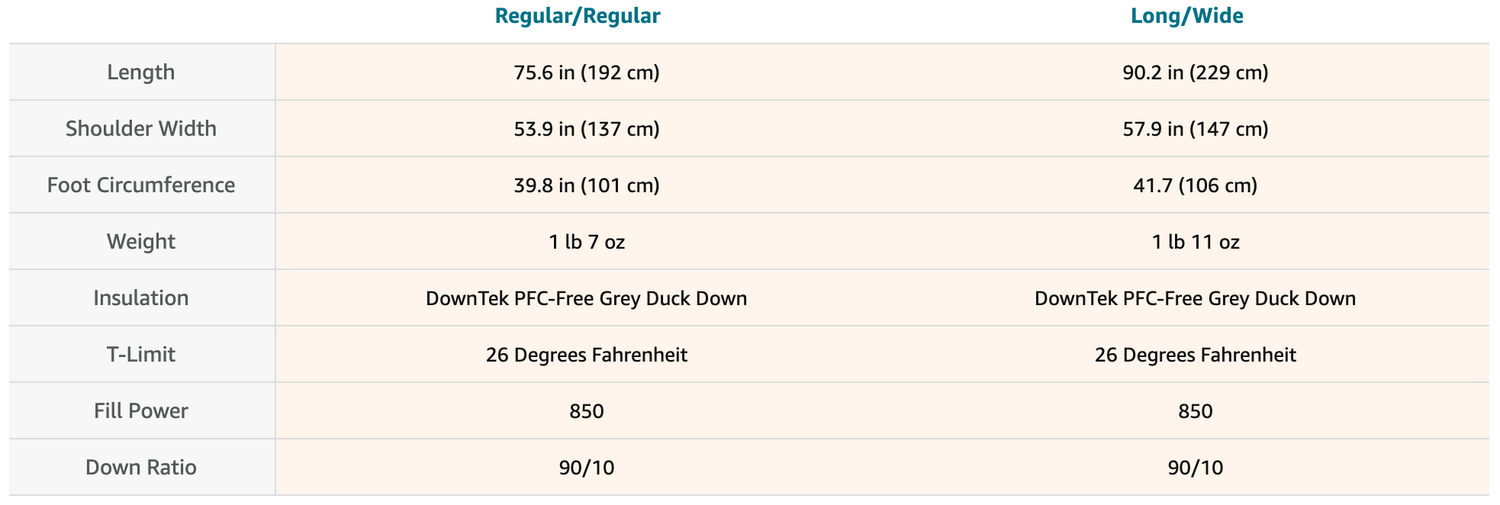Select the Shoulder Width row label
Viewport: 1500px width, 505px height.
[141, 129]
